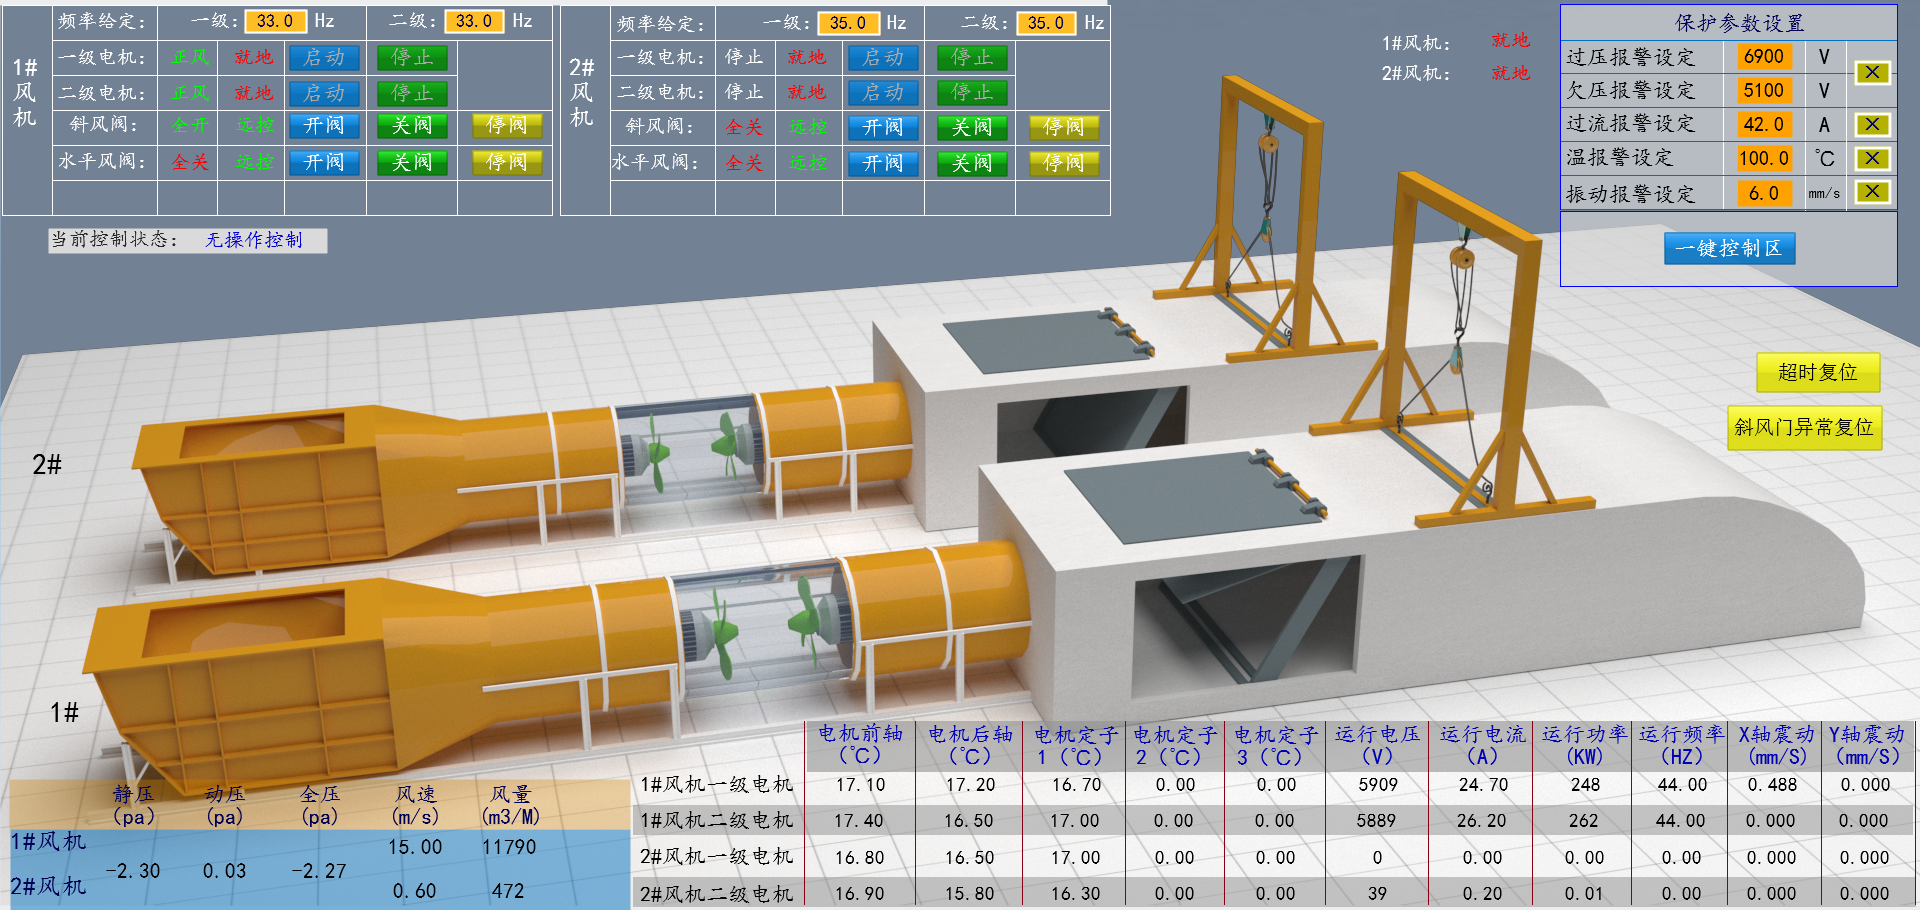Click the X icon beside 温报警设定
This screenshot has height=910, width=1920.
[x=1872, y=158]
